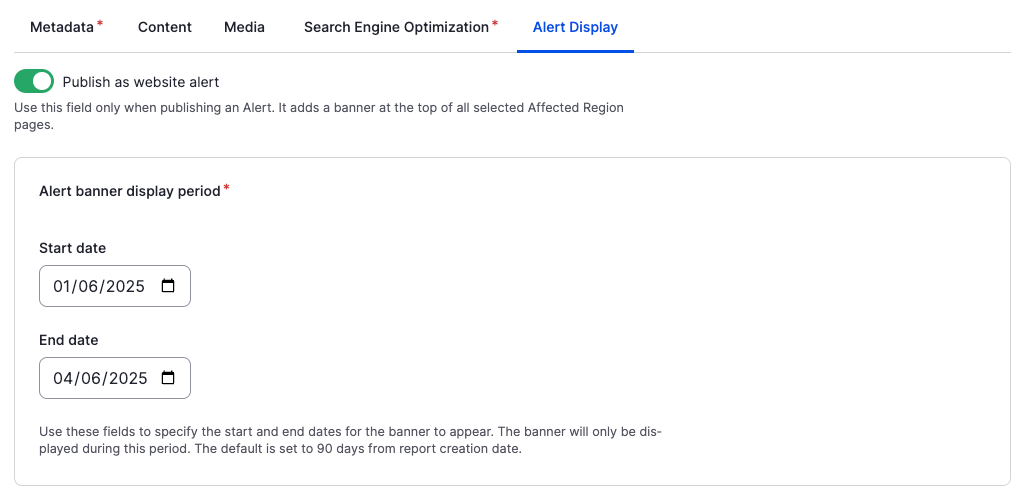The height and width of the screenshot is (496, 1026).
Task: Open the Start date calendar picker icon
Action: pos(168,286)
